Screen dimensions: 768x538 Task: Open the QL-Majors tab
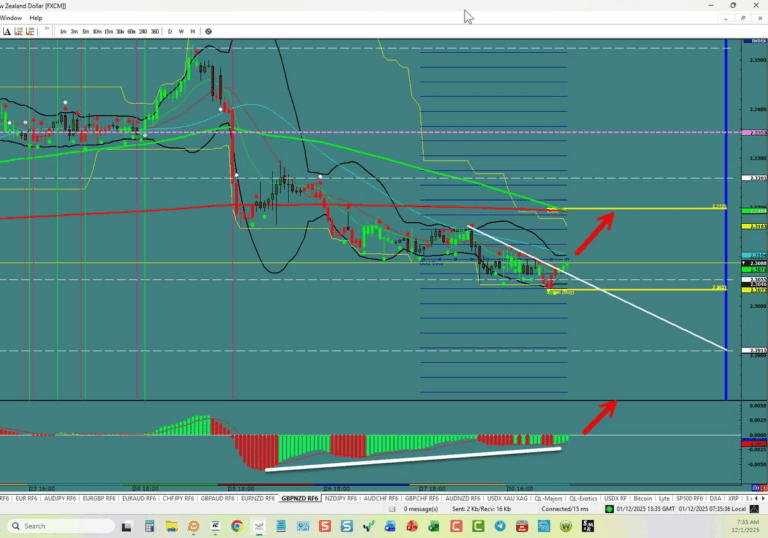(x=548, y=498)
